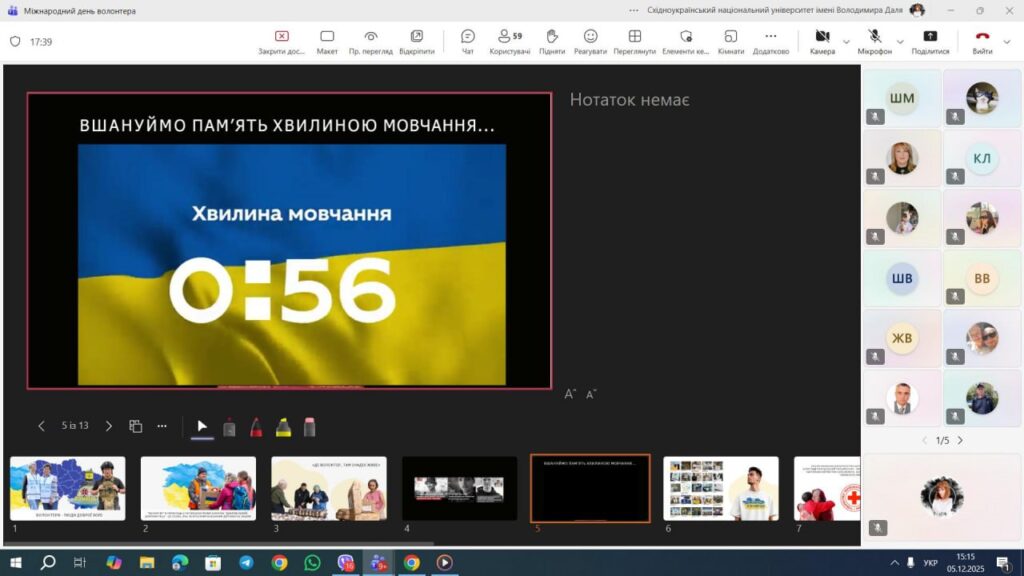1024x576 pixels.
Task: Go to next page of participants
Action: point(960,440)
